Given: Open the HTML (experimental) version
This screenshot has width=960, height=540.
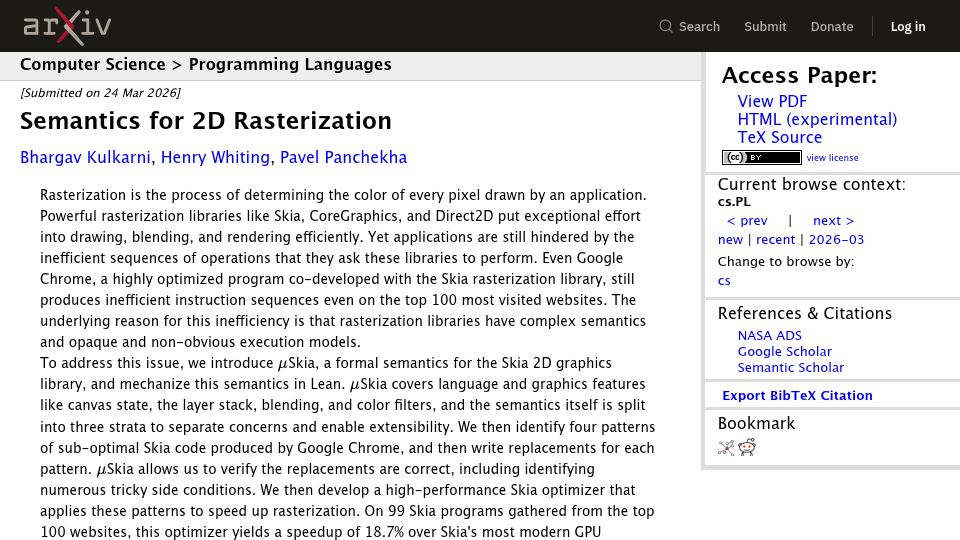Looking at the screenshot, I should 817,119.
